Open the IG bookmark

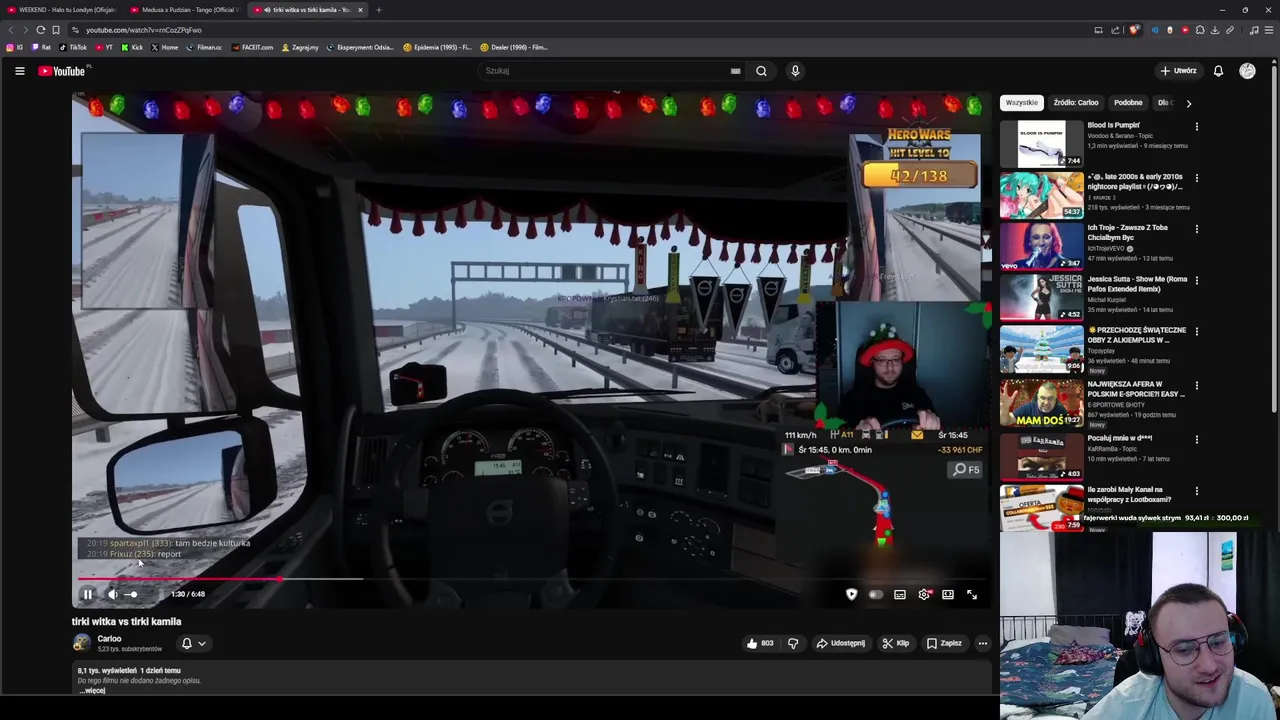[14, 47]
